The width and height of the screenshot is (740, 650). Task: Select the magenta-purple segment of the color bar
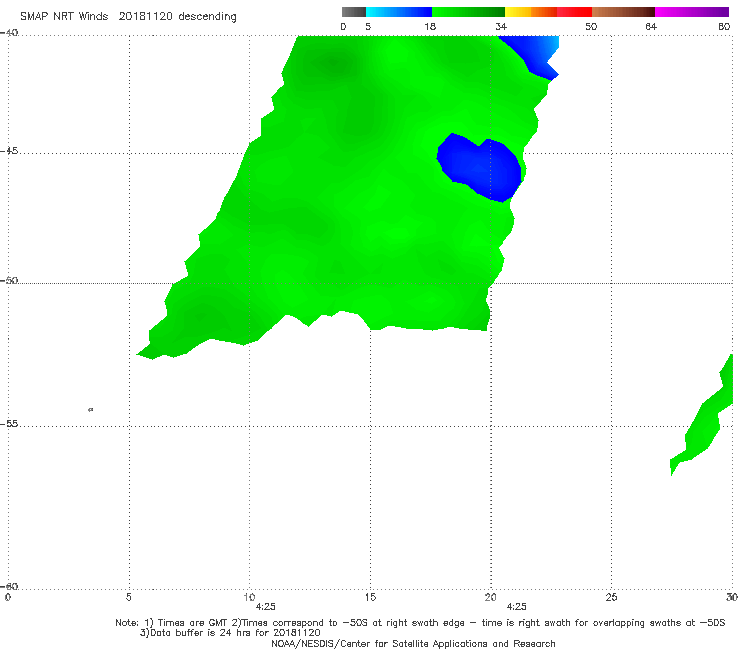tap(692, 12)
